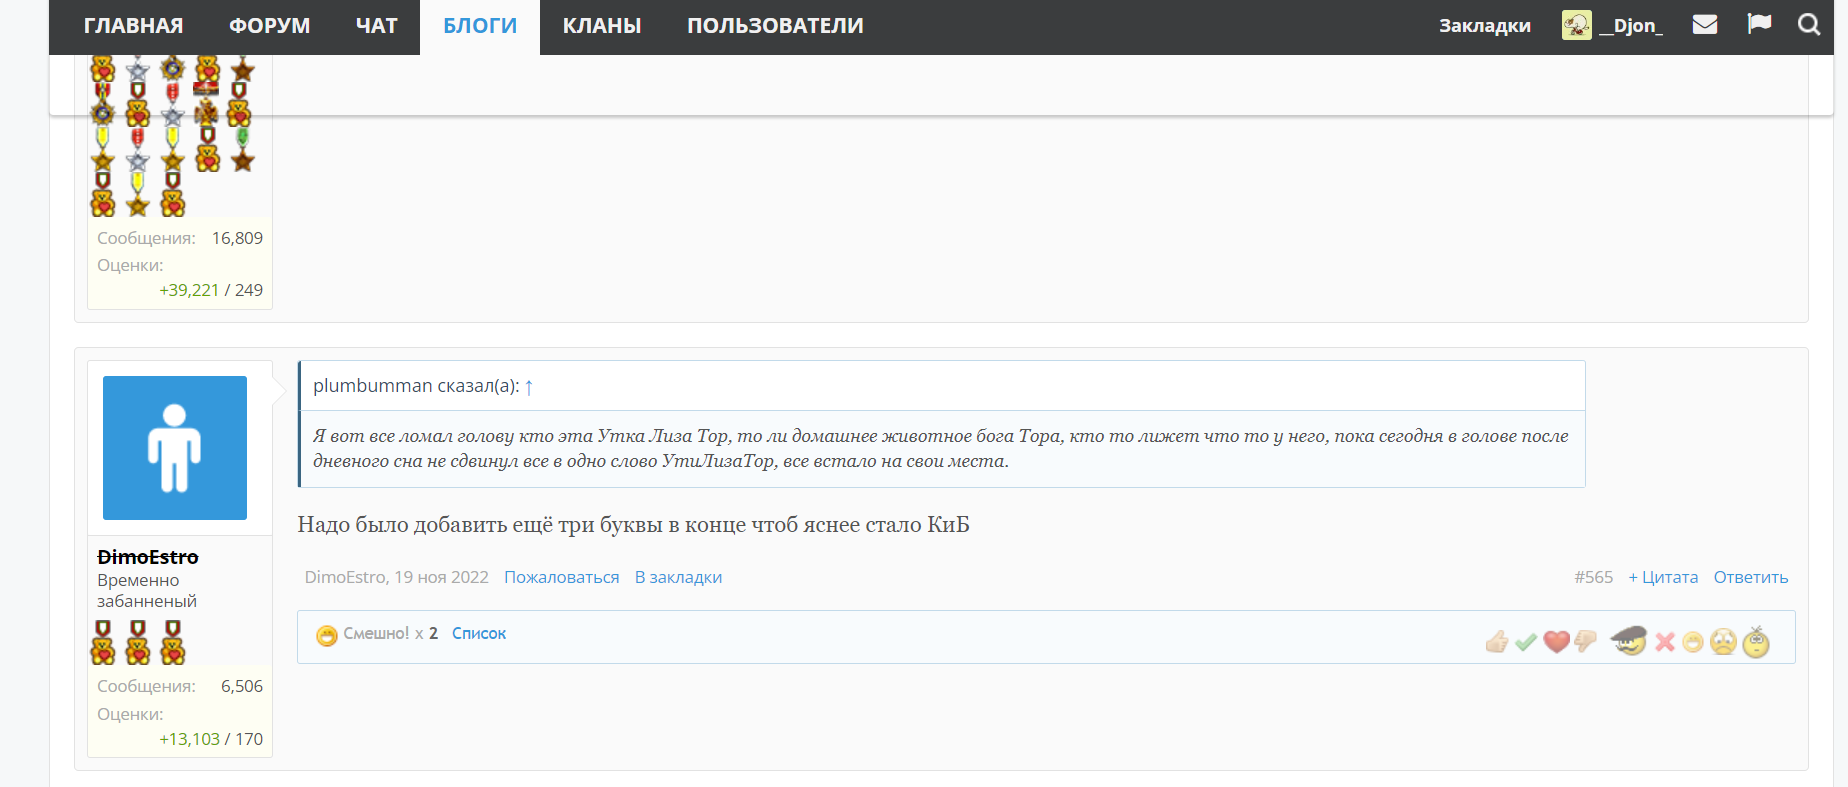Viewport: 1848px width, 787px height.
Task: Open the КЛАНЫ navigation tab
Action: (x=602, y=26)
